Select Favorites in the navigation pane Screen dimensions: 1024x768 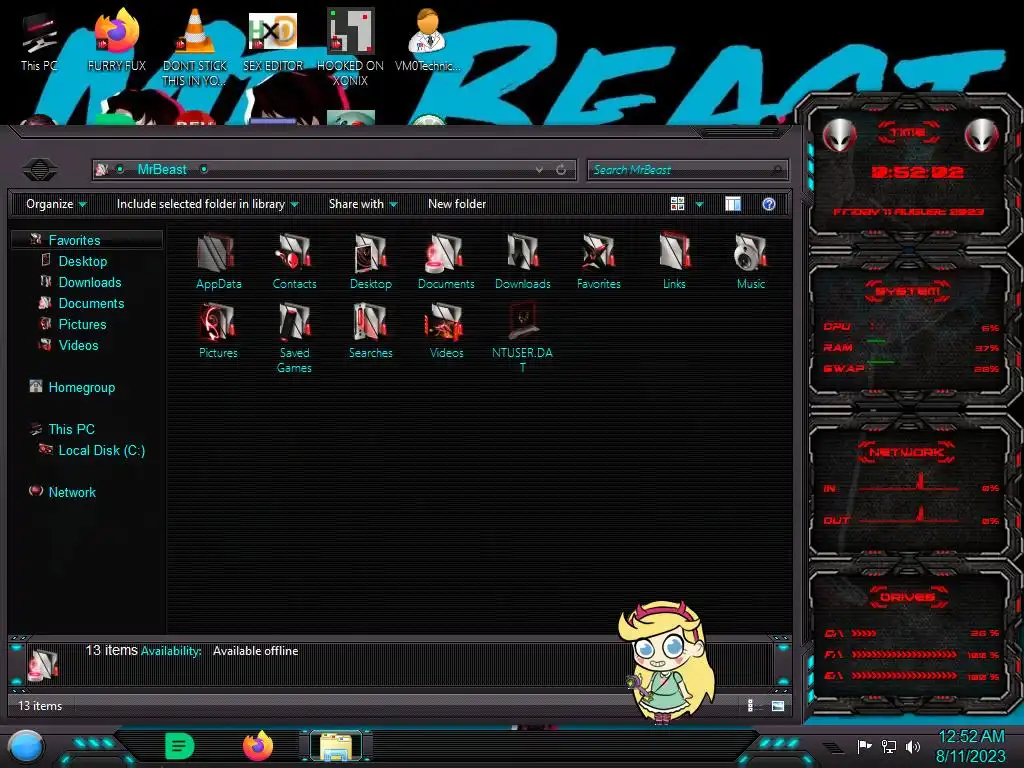[x=74, y=240]
